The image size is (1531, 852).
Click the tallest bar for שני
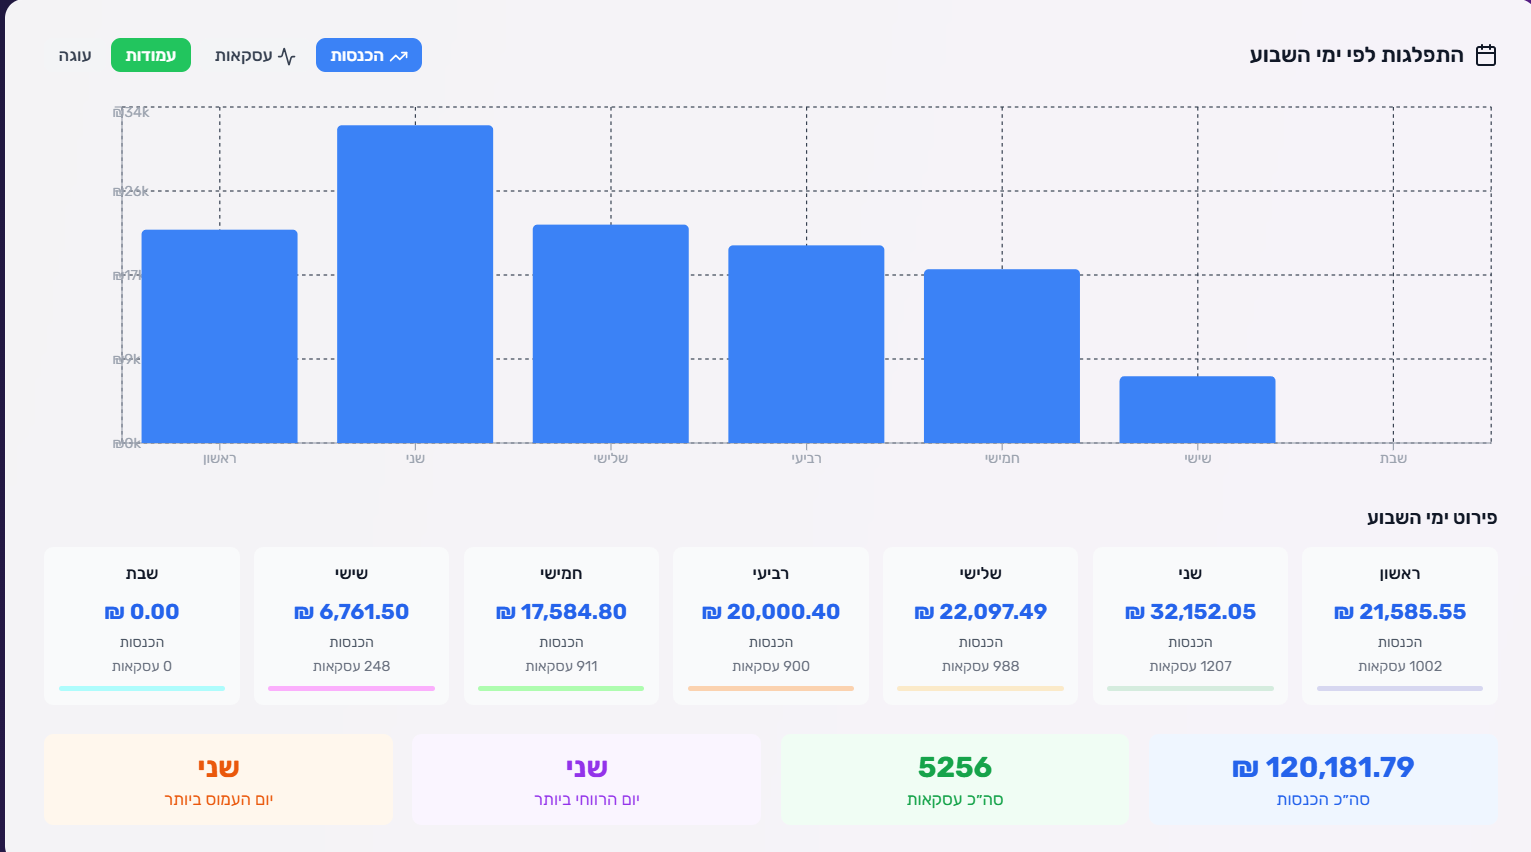click(415, 284)
